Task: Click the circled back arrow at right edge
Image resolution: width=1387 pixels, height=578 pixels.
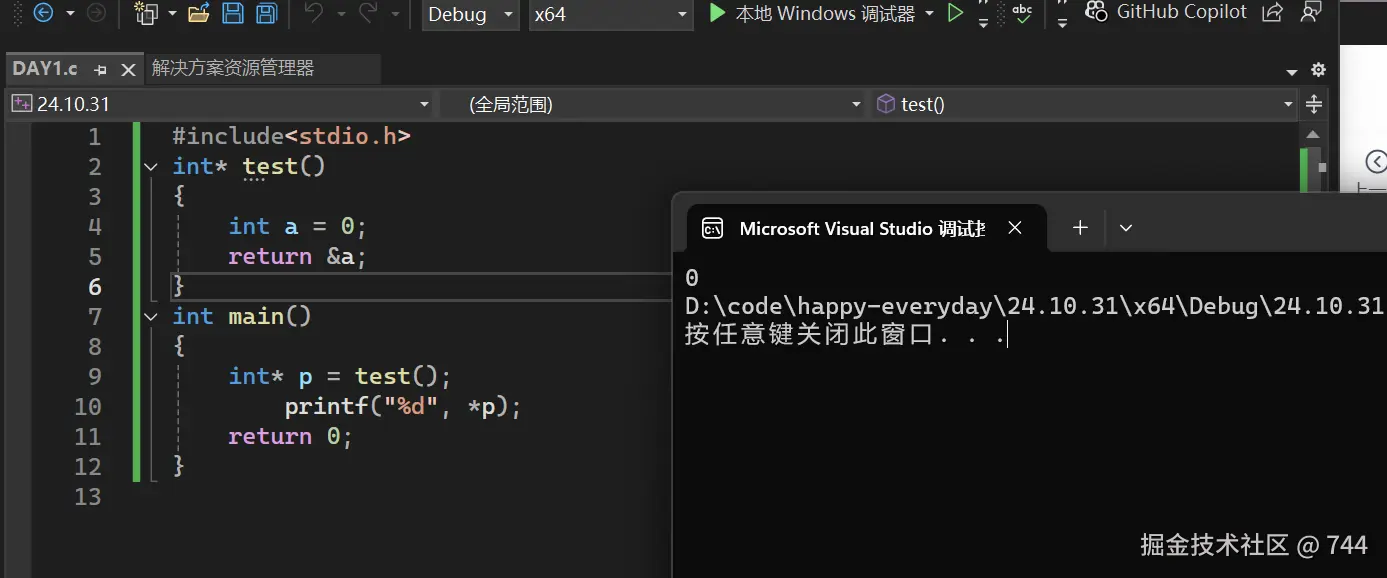Action: tap(1376, 162)
